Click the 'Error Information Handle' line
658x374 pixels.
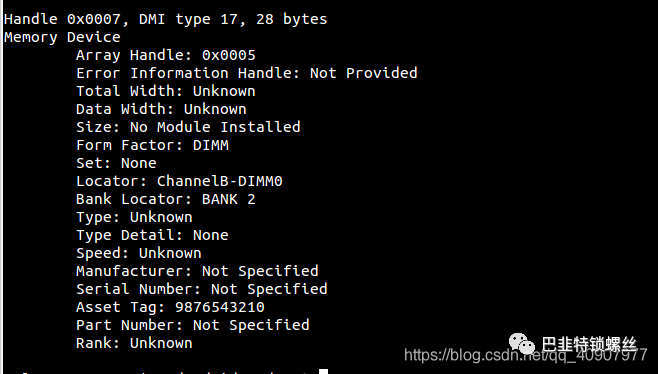(x=247, y=73)
